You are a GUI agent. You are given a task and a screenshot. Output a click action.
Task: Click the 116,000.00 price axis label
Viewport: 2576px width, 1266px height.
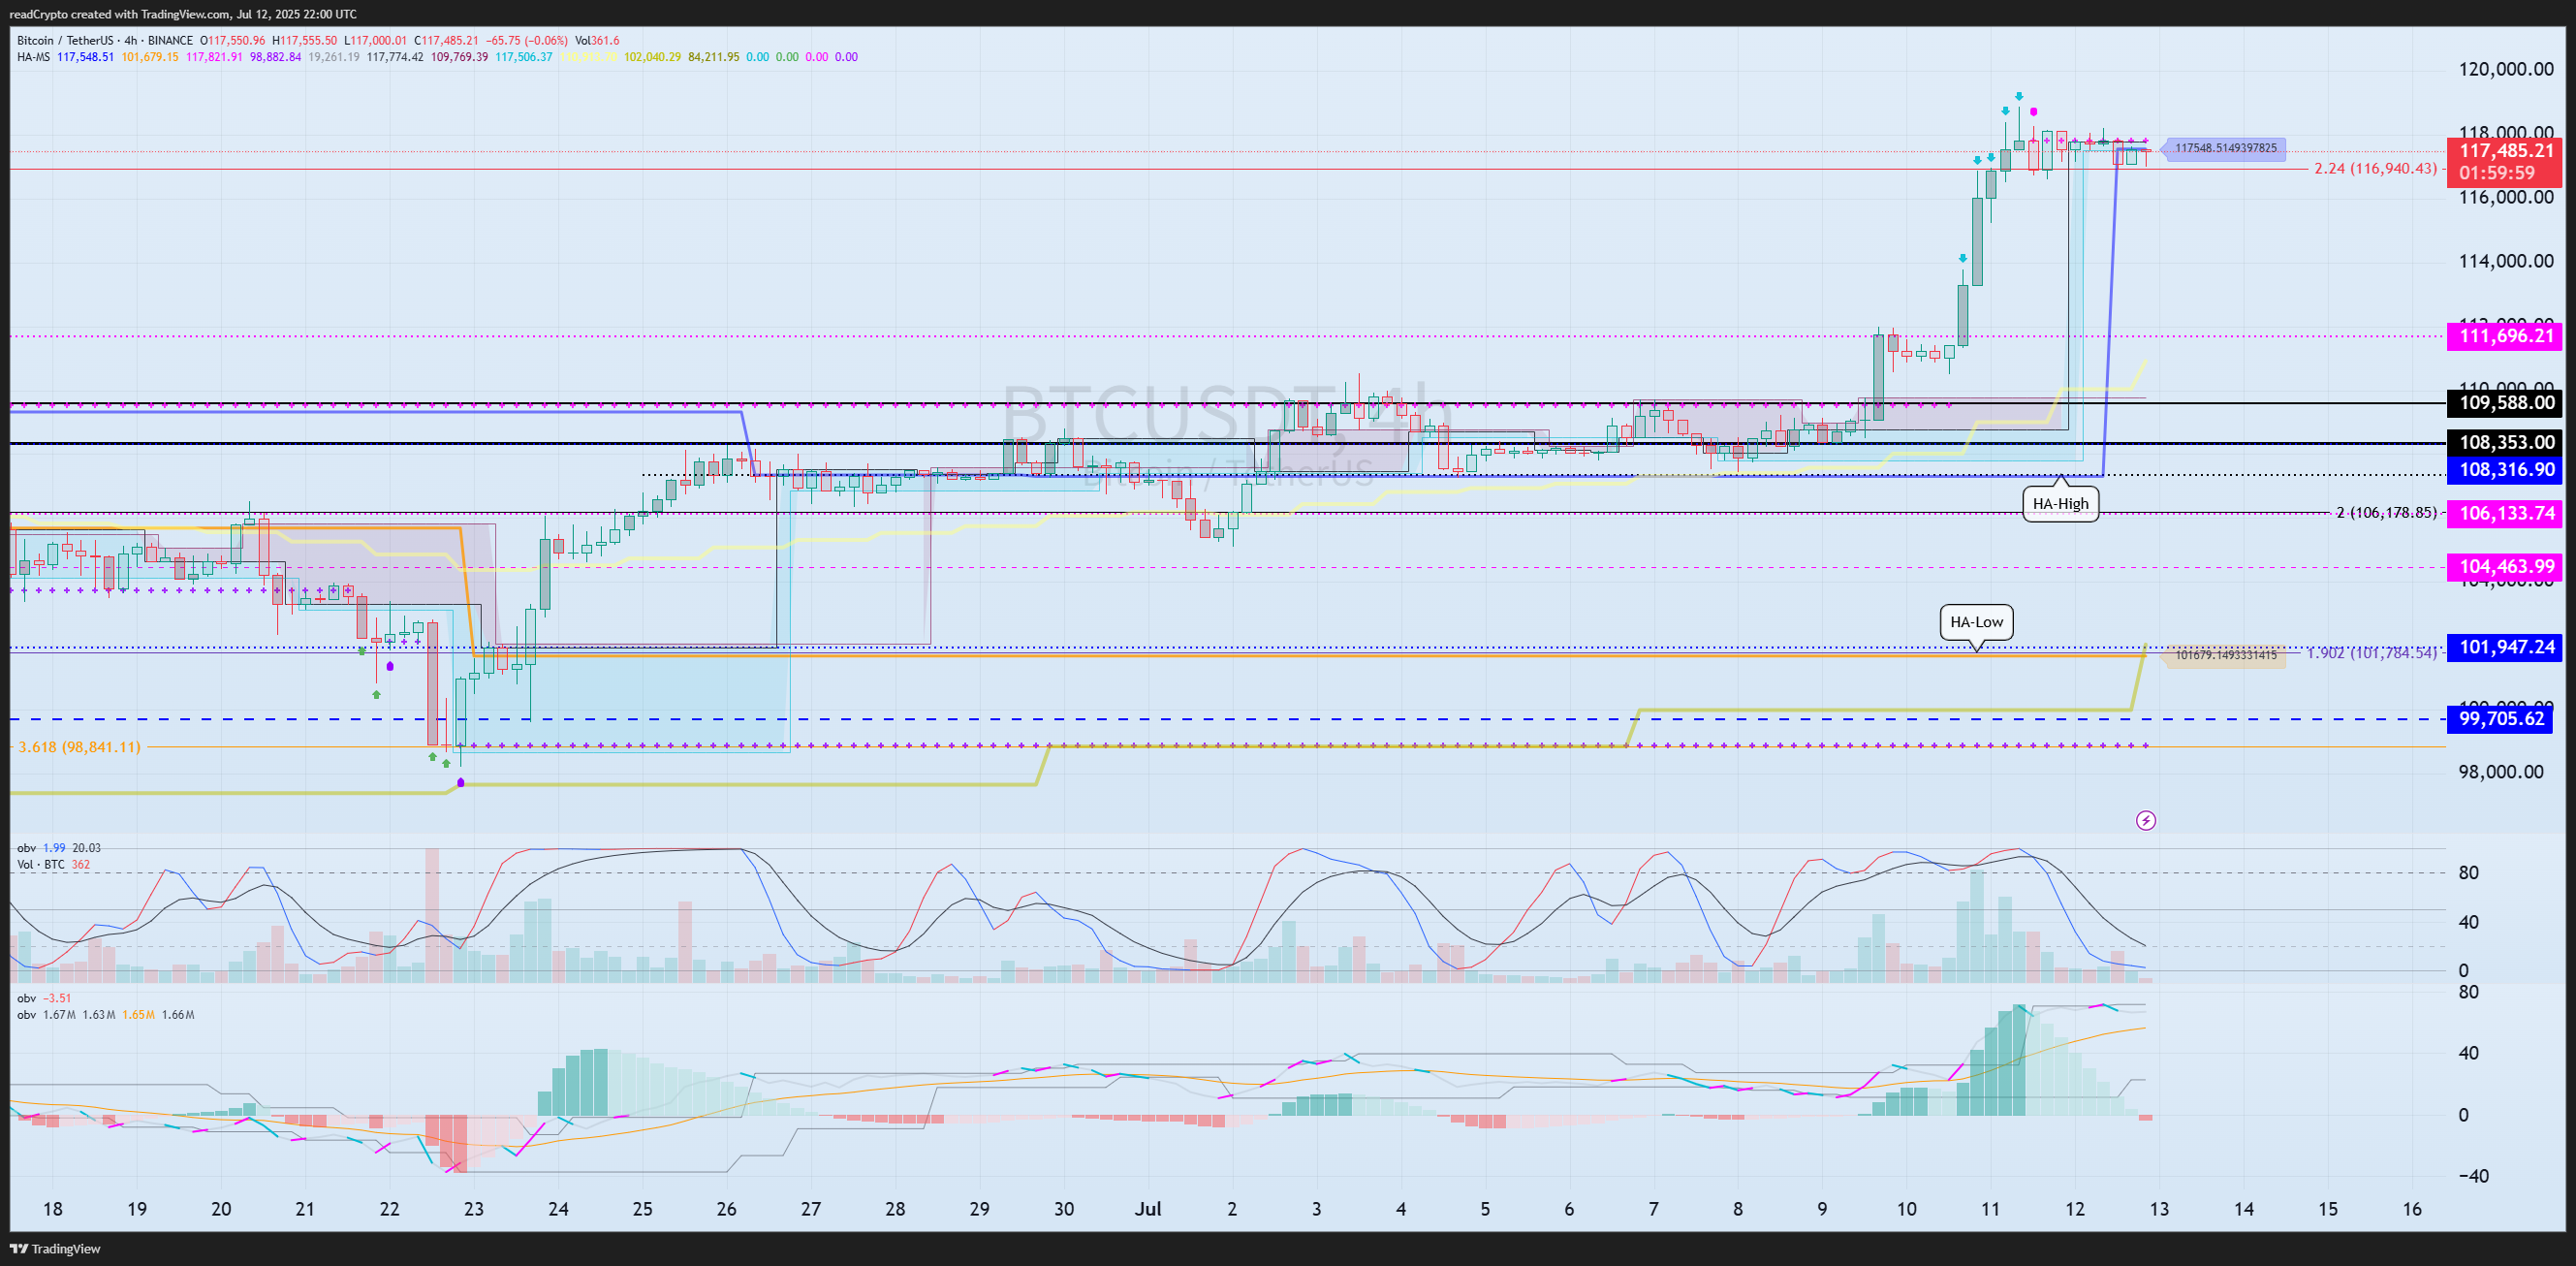[2506, 197]
